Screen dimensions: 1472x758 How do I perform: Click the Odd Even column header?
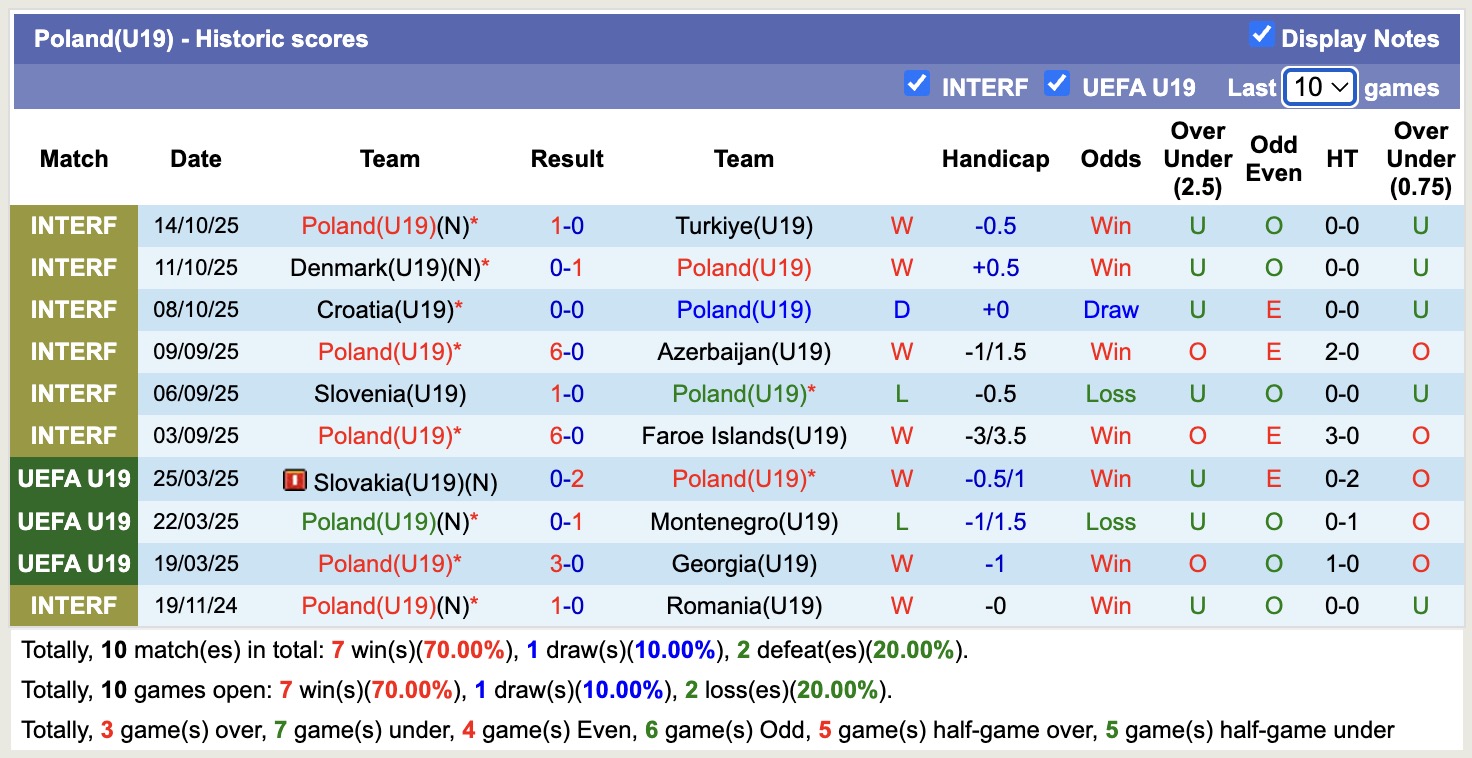pyautogui.click(x=1273, y=159)
